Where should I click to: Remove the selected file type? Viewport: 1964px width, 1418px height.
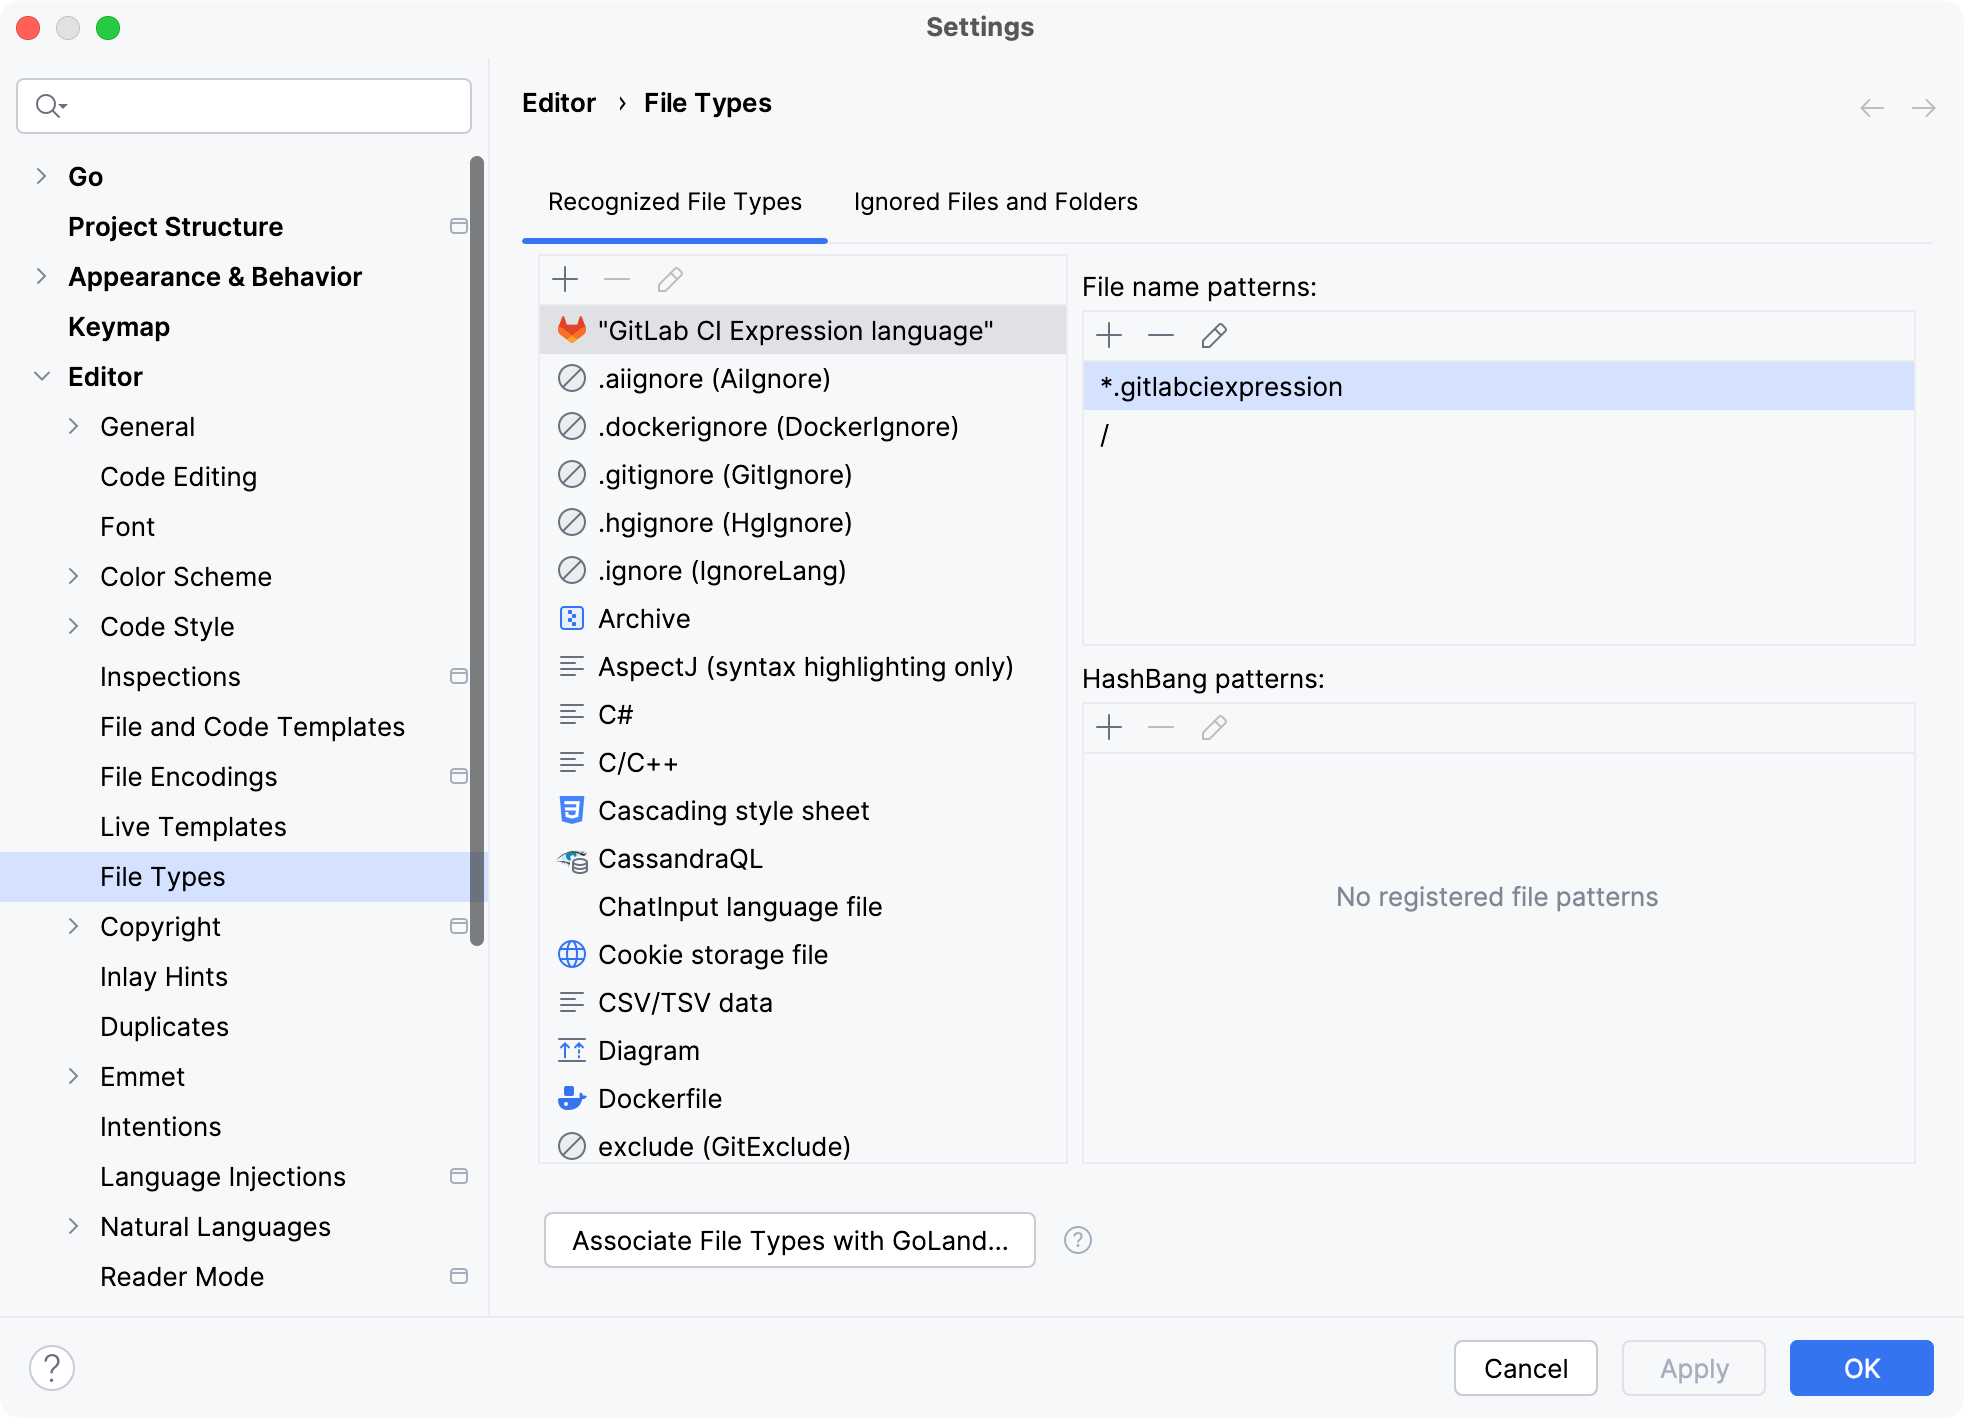point(617,279)
